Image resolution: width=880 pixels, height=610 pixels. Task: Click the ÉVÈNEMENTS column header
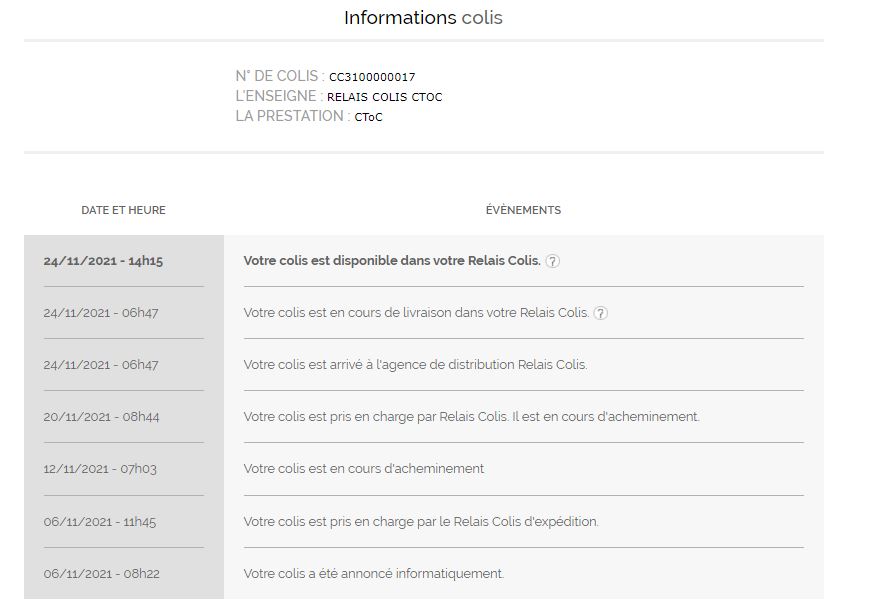523,210
